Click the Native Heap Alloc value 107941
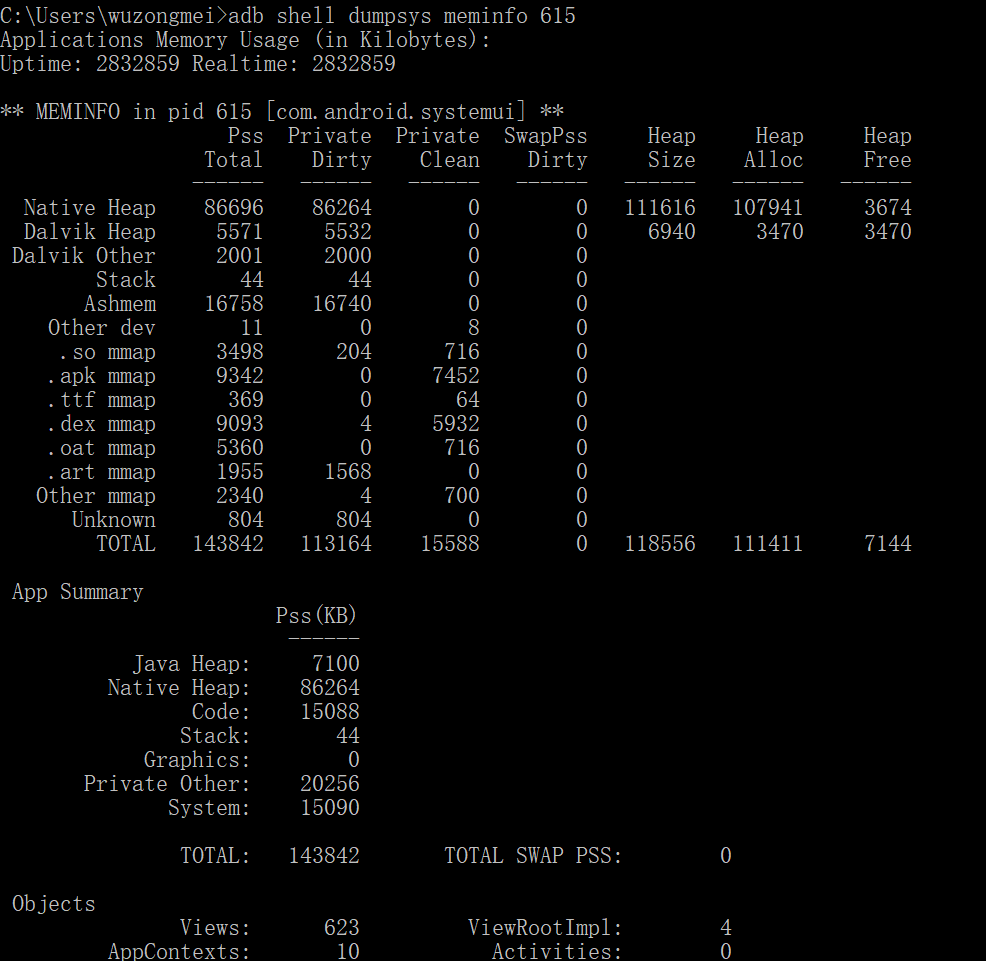The width and height of the screenshot is (986, 961). click(x=768, y=208)
